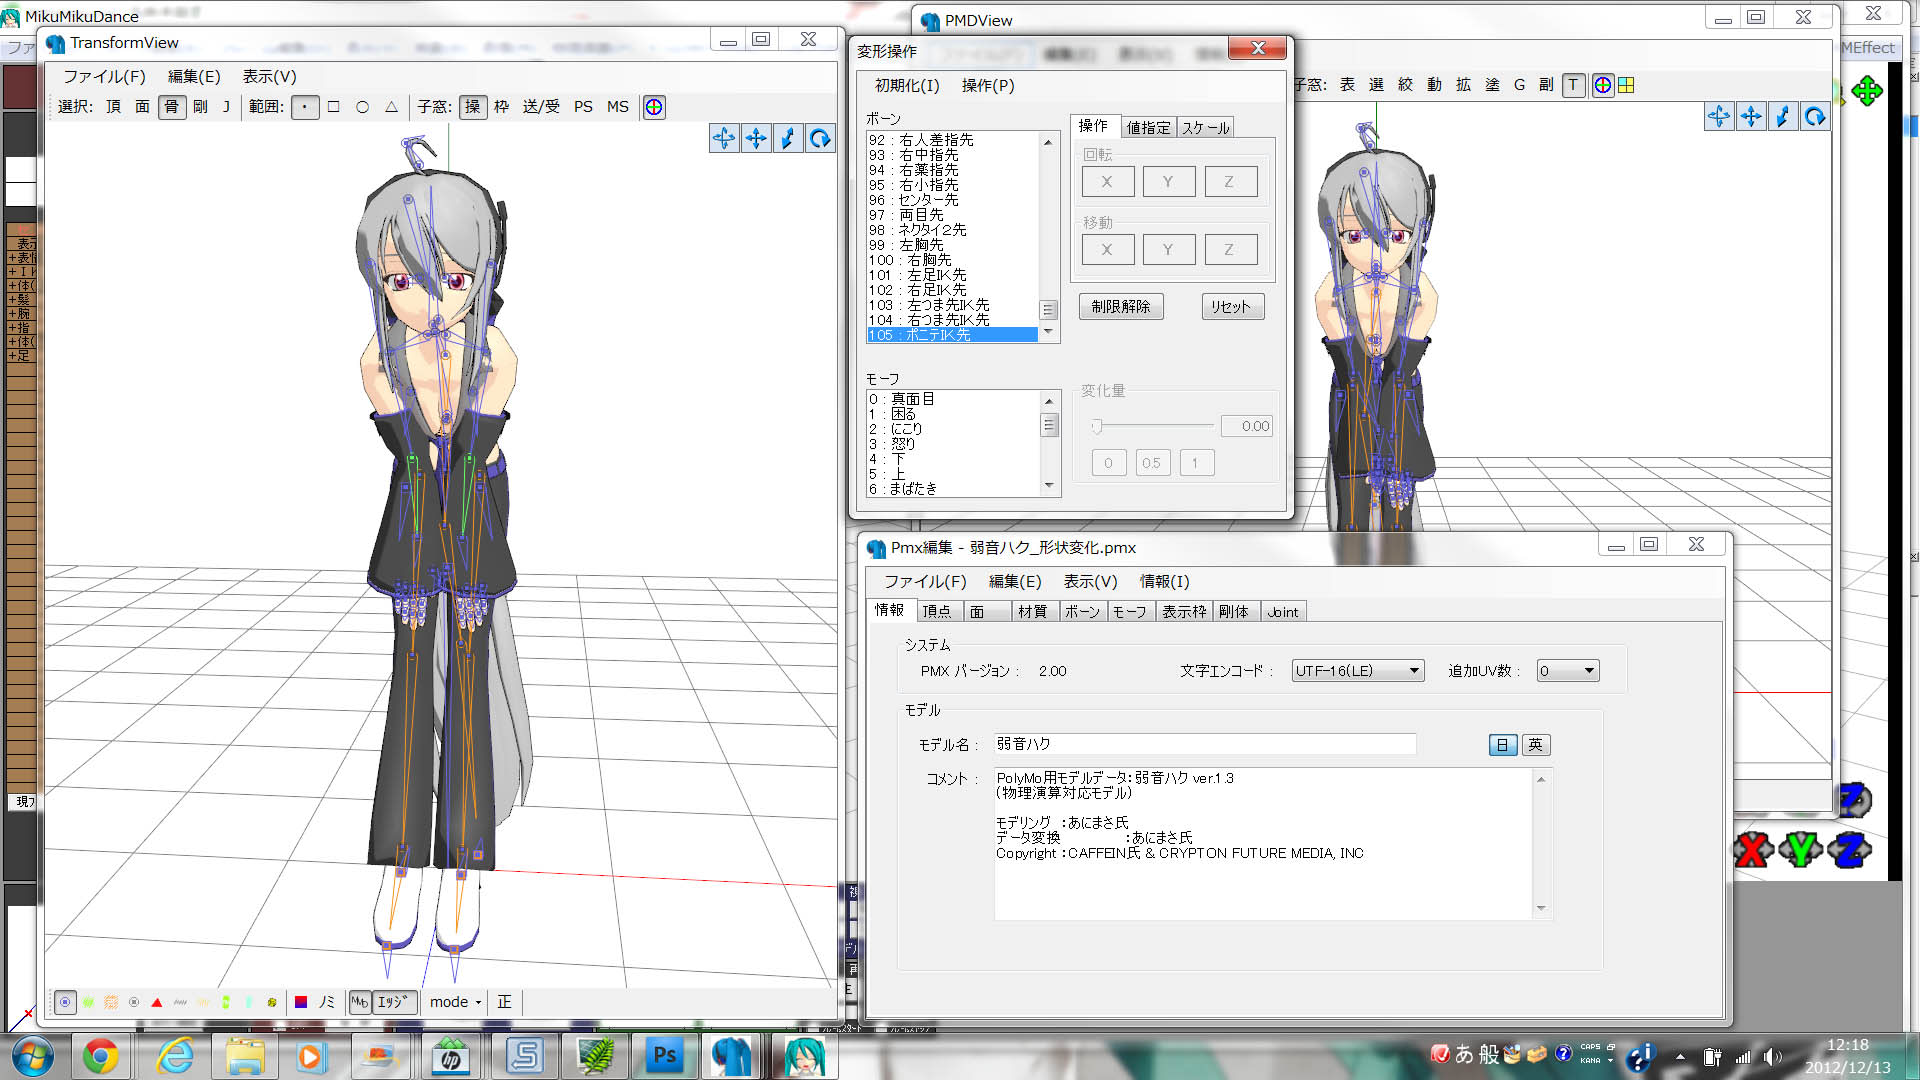
Task: Select the dot range mode in TransformView
Action: (x=305, y=107)
